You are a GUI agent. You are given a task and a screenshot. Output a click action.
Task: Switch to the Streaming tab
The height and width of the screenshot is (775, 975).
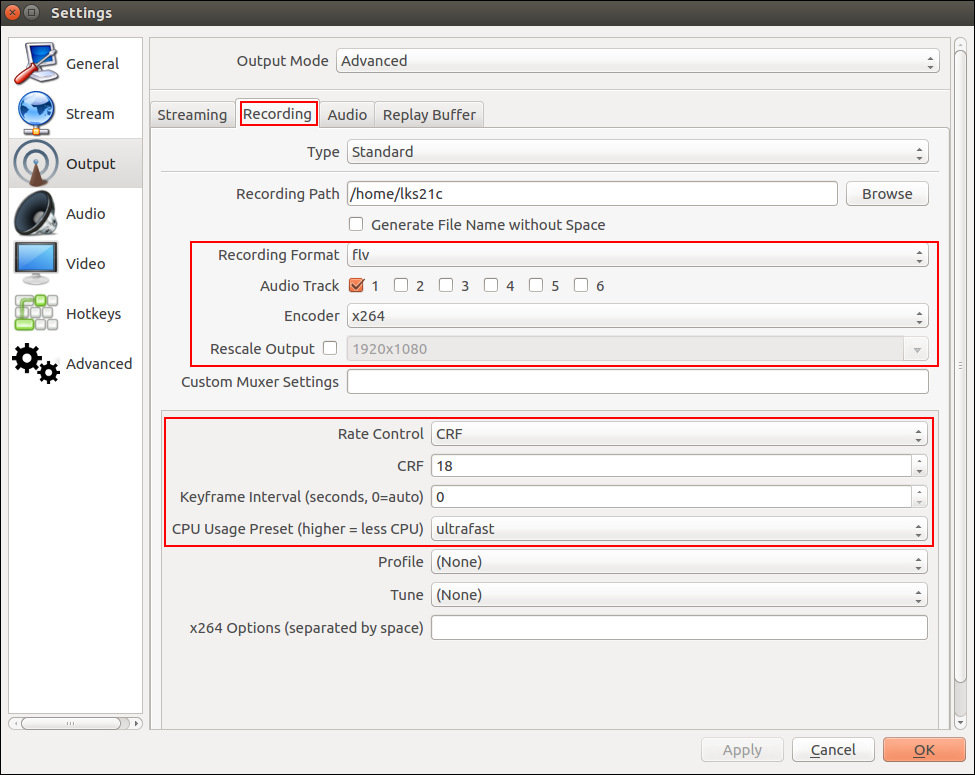[192, 115]
